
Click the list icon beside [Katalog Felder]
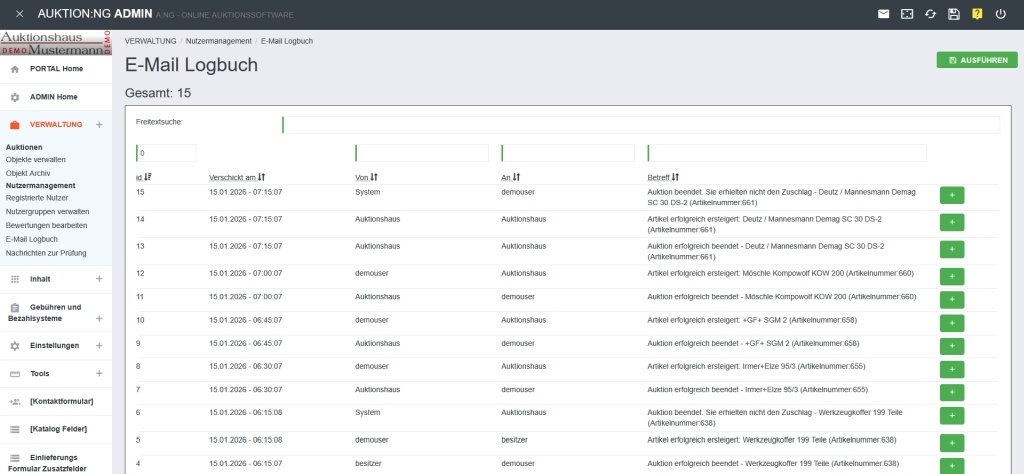click(x=15, y=430)
